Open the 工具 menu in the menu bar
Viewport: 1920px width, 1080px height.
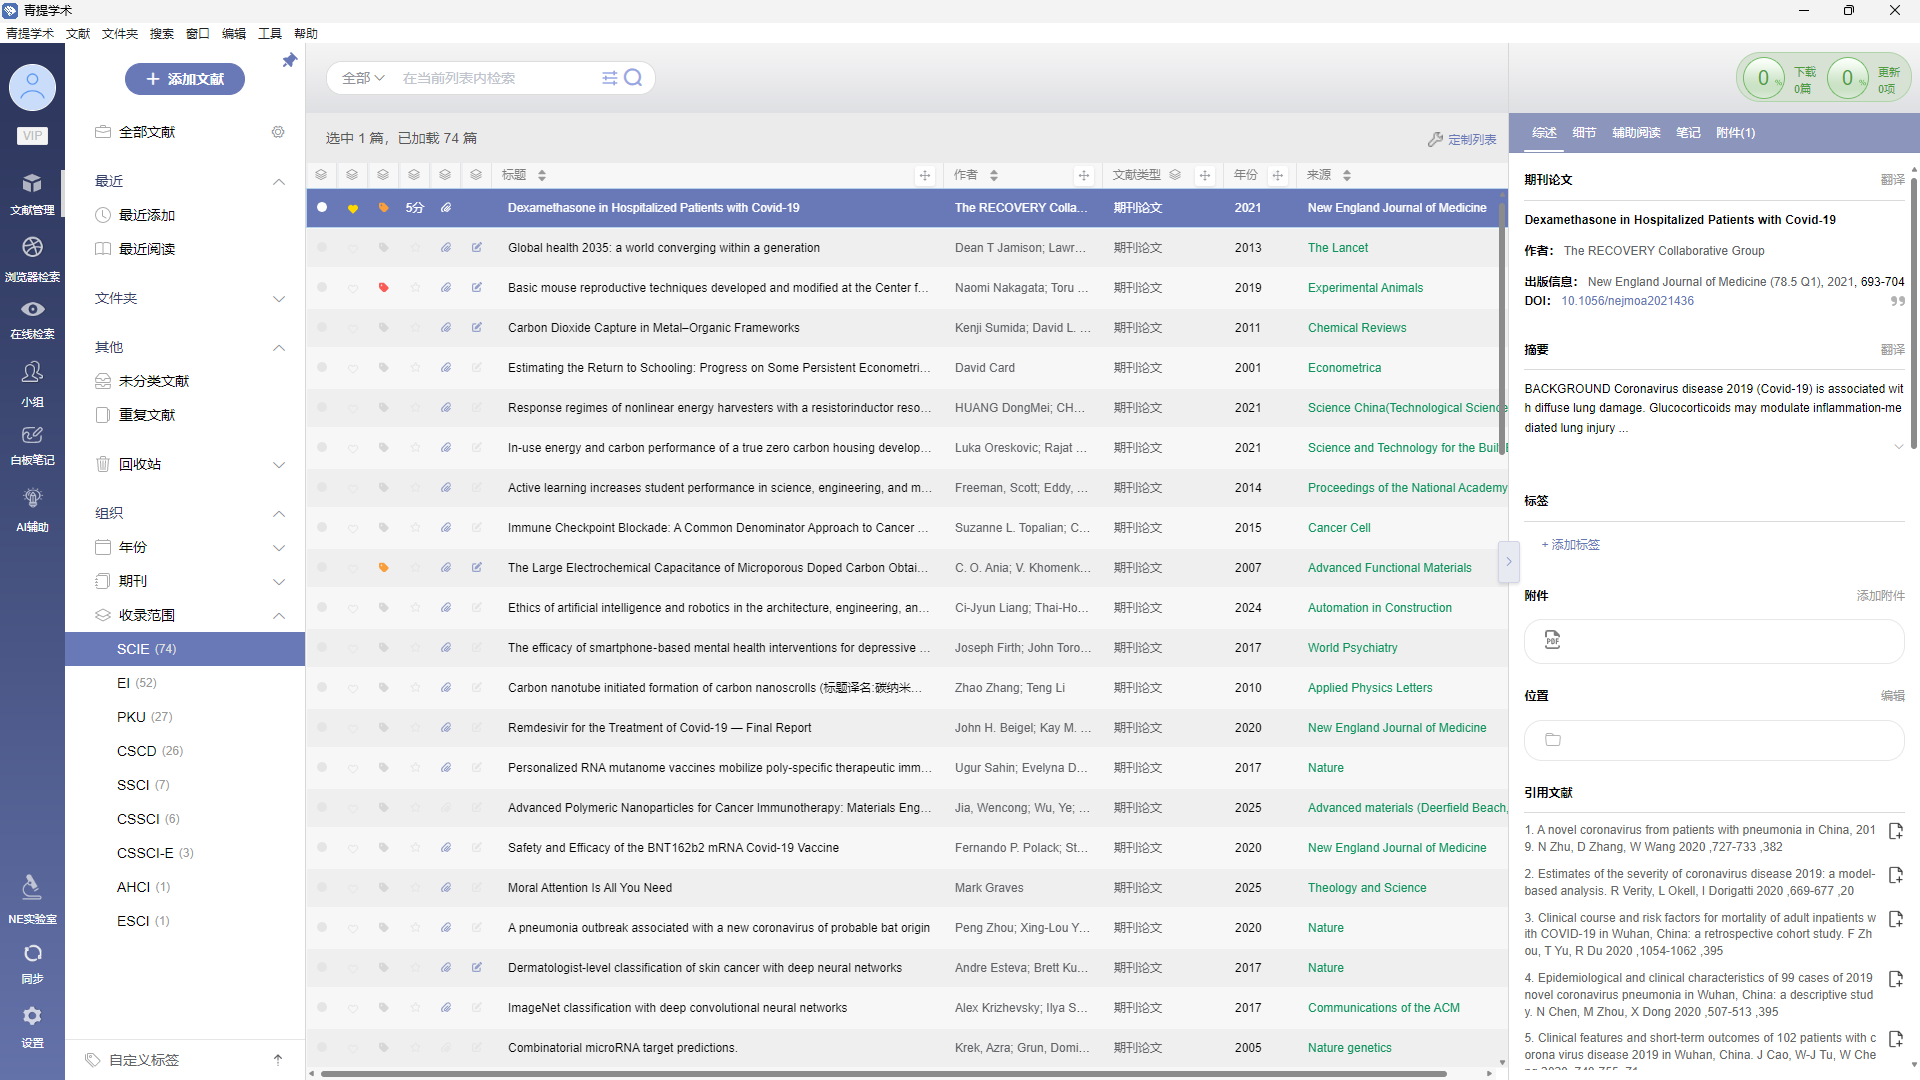269,33
